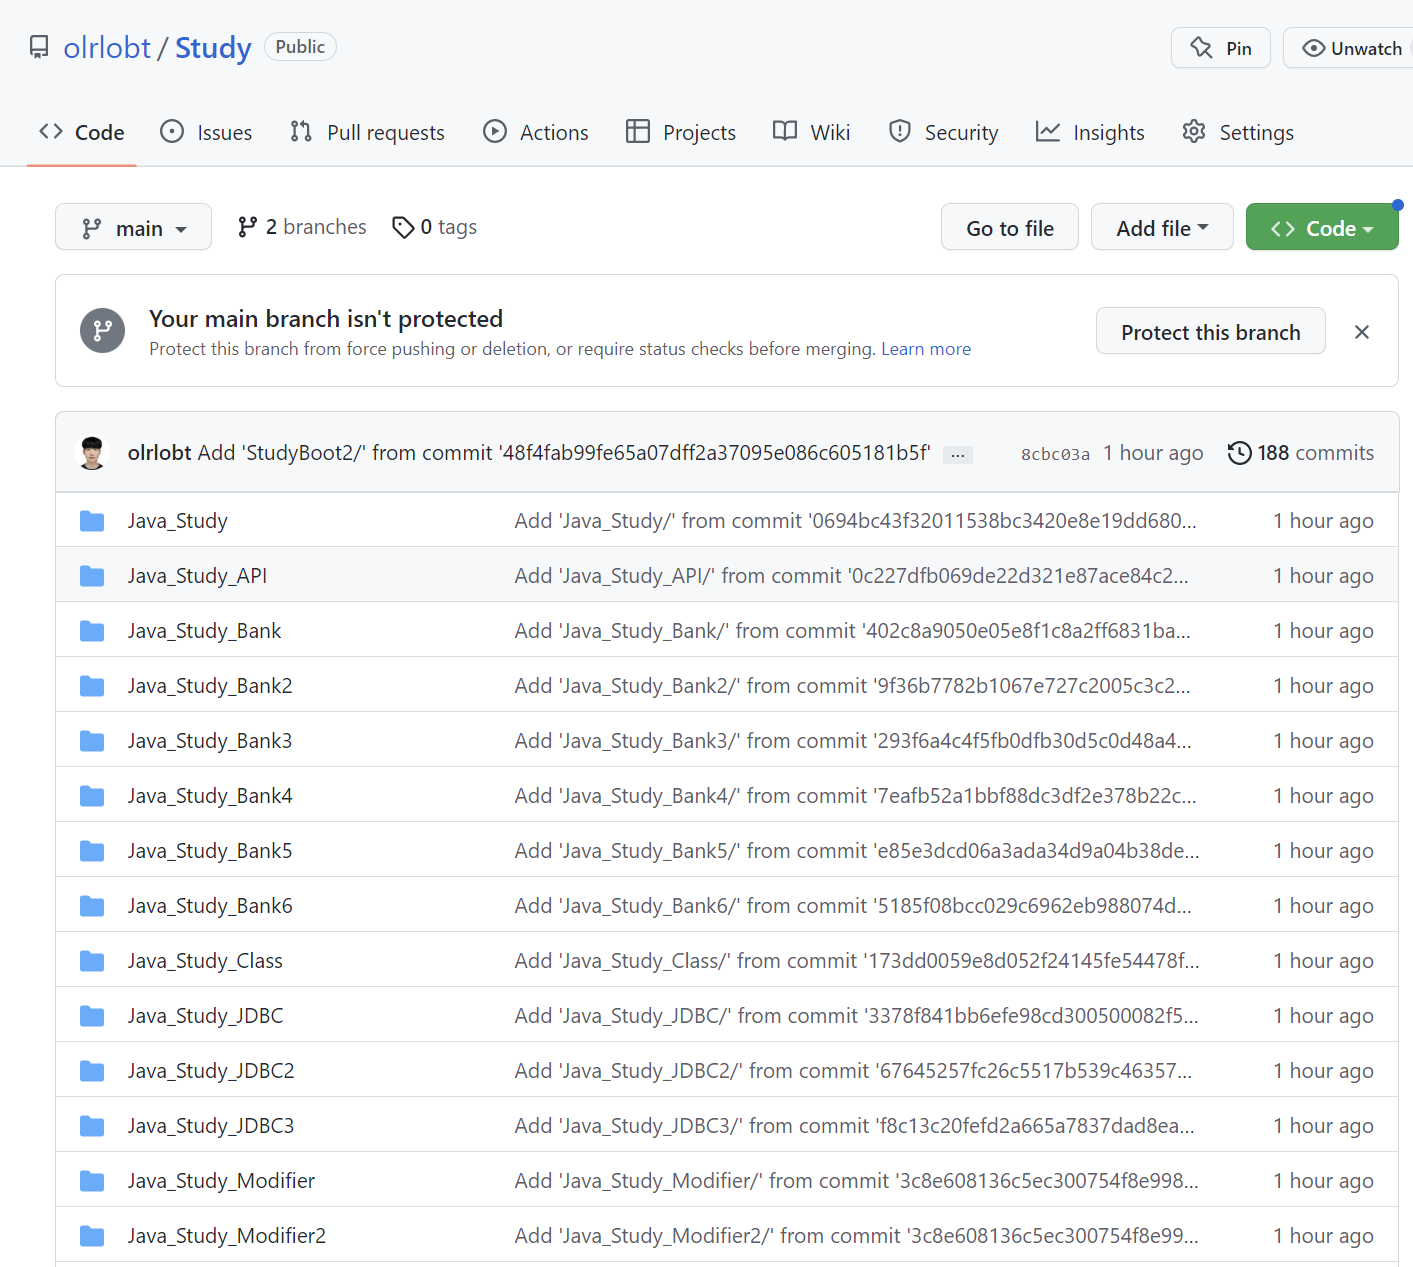Viewport: 1413px width, 1267px height.
Task: Open the Java_Study_Class folder
Action: (x=205, y=961)
